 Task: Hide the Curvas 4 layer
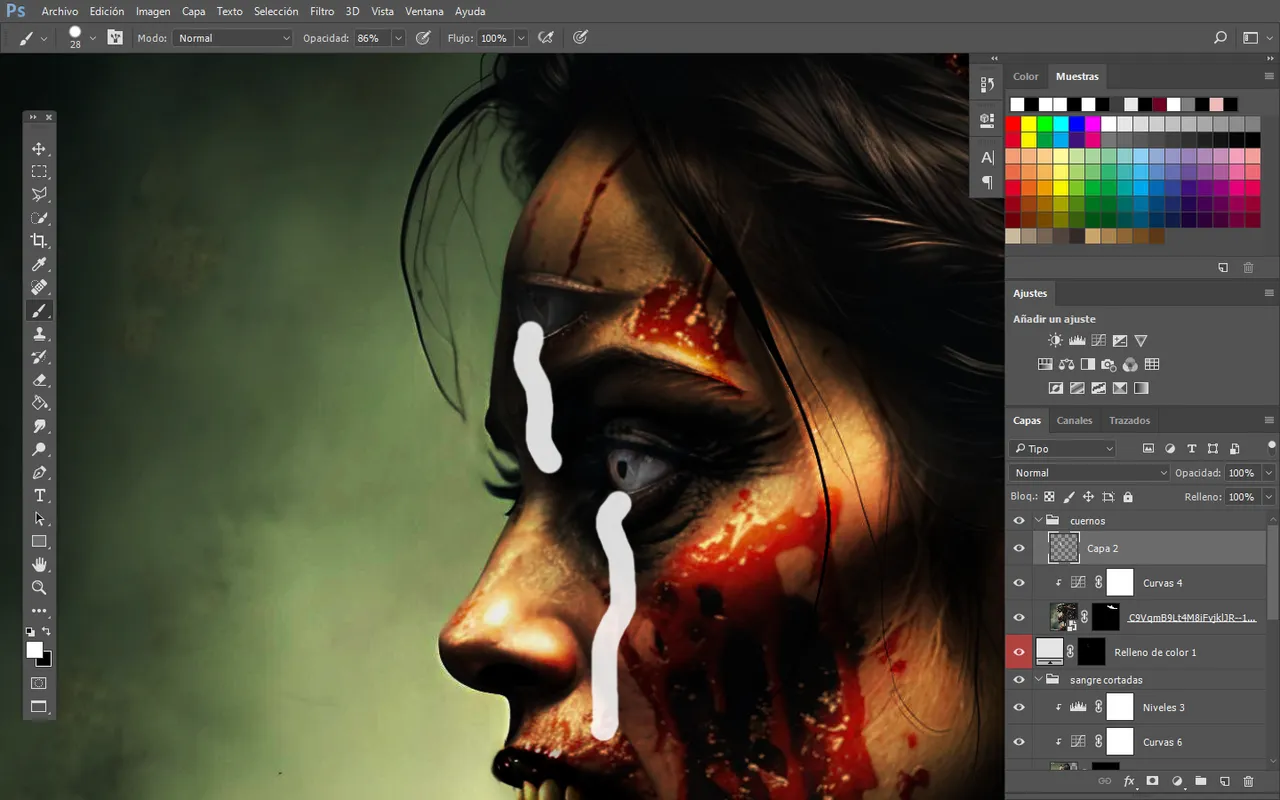(1019, 583)
